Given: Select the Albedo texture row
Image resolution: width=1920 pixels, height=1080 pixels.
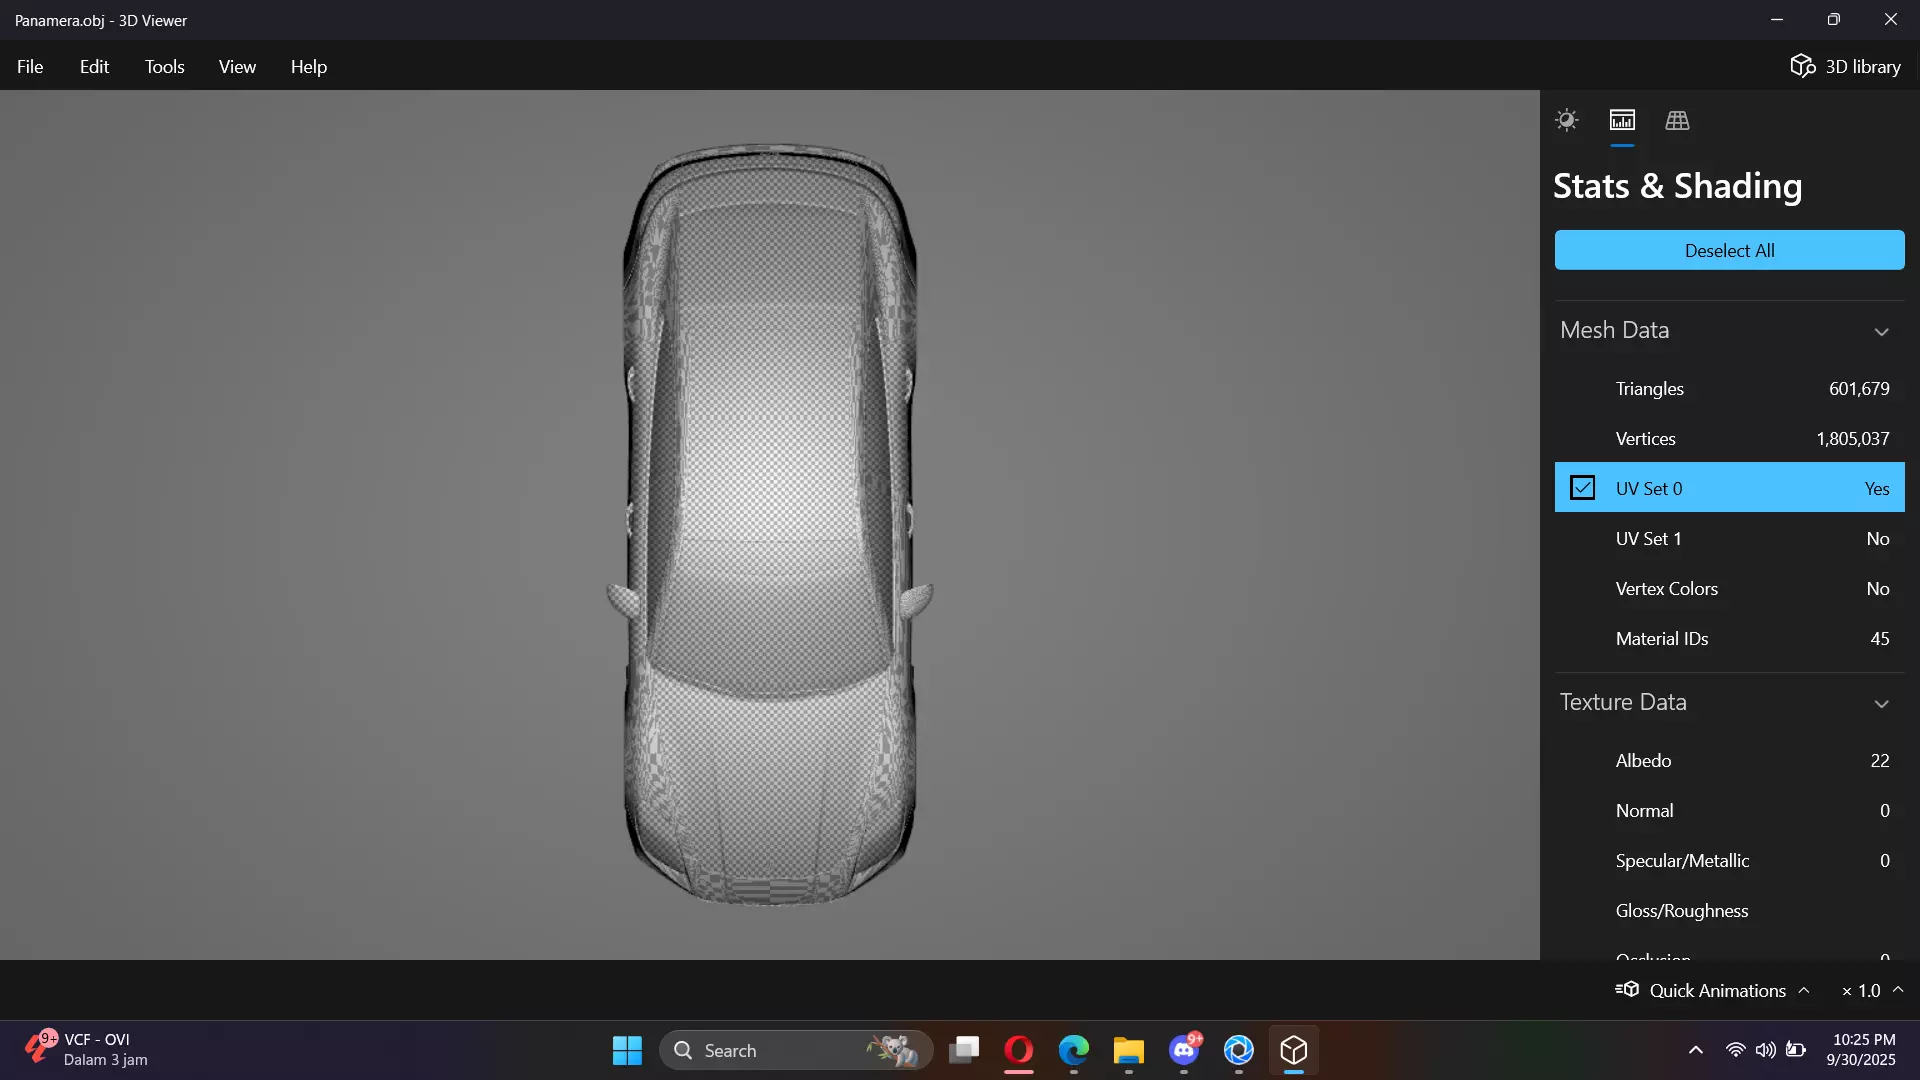Looking at the screenshot, I should (x=1729, y=760).
